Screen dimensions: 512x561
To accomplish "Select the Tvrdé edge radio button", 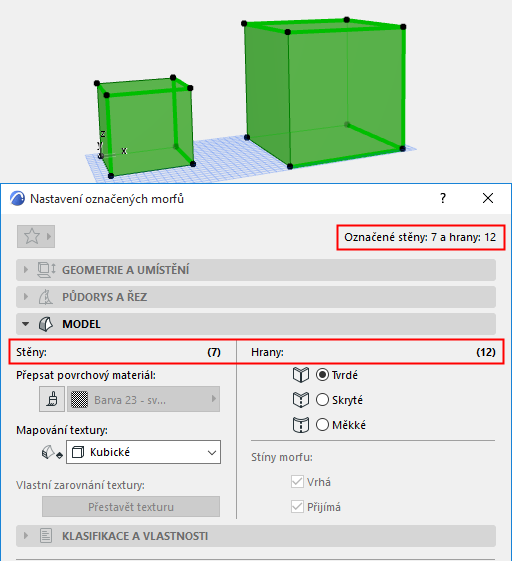I will click(322, 375).
